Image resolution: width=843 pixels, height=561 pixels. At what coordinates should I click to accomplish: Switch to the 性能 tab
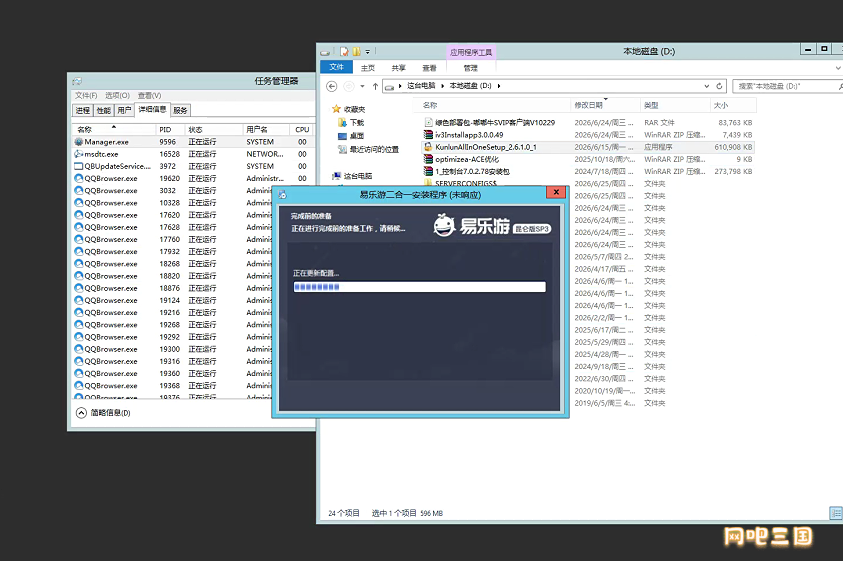pos(103,110)
